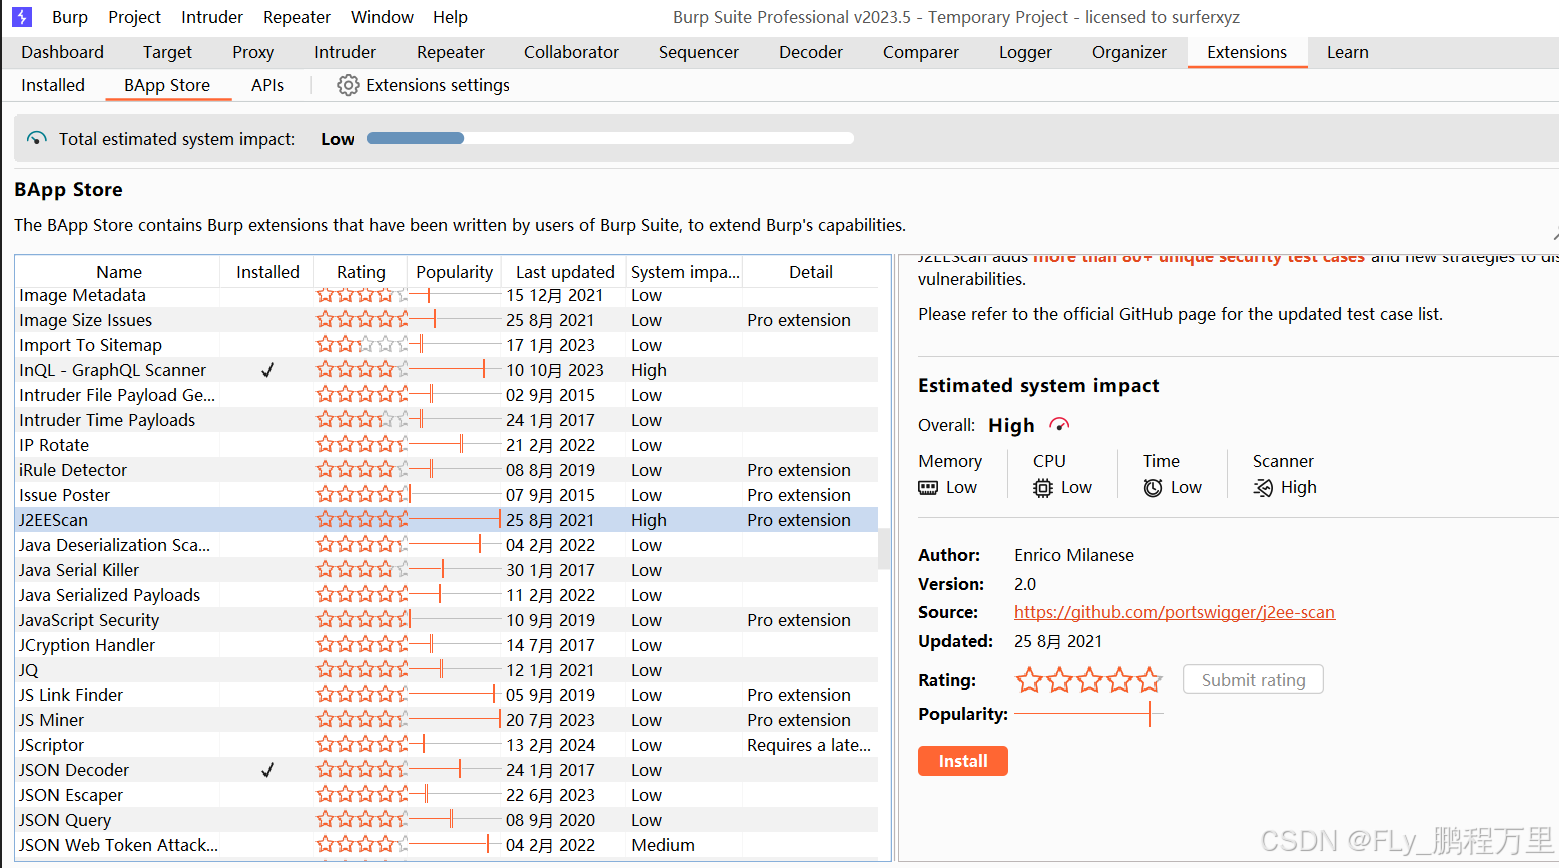Open the Help menu
The image size is (1559, 868).
450,17
